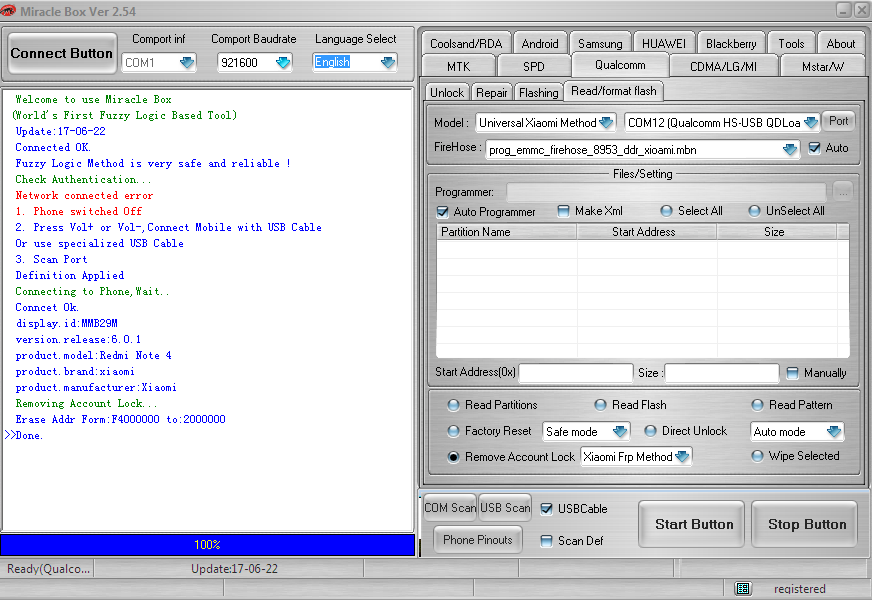The height and width of the screenshot is (600, 872).
Task: Click the Size input field
Action: click(722, 373)
